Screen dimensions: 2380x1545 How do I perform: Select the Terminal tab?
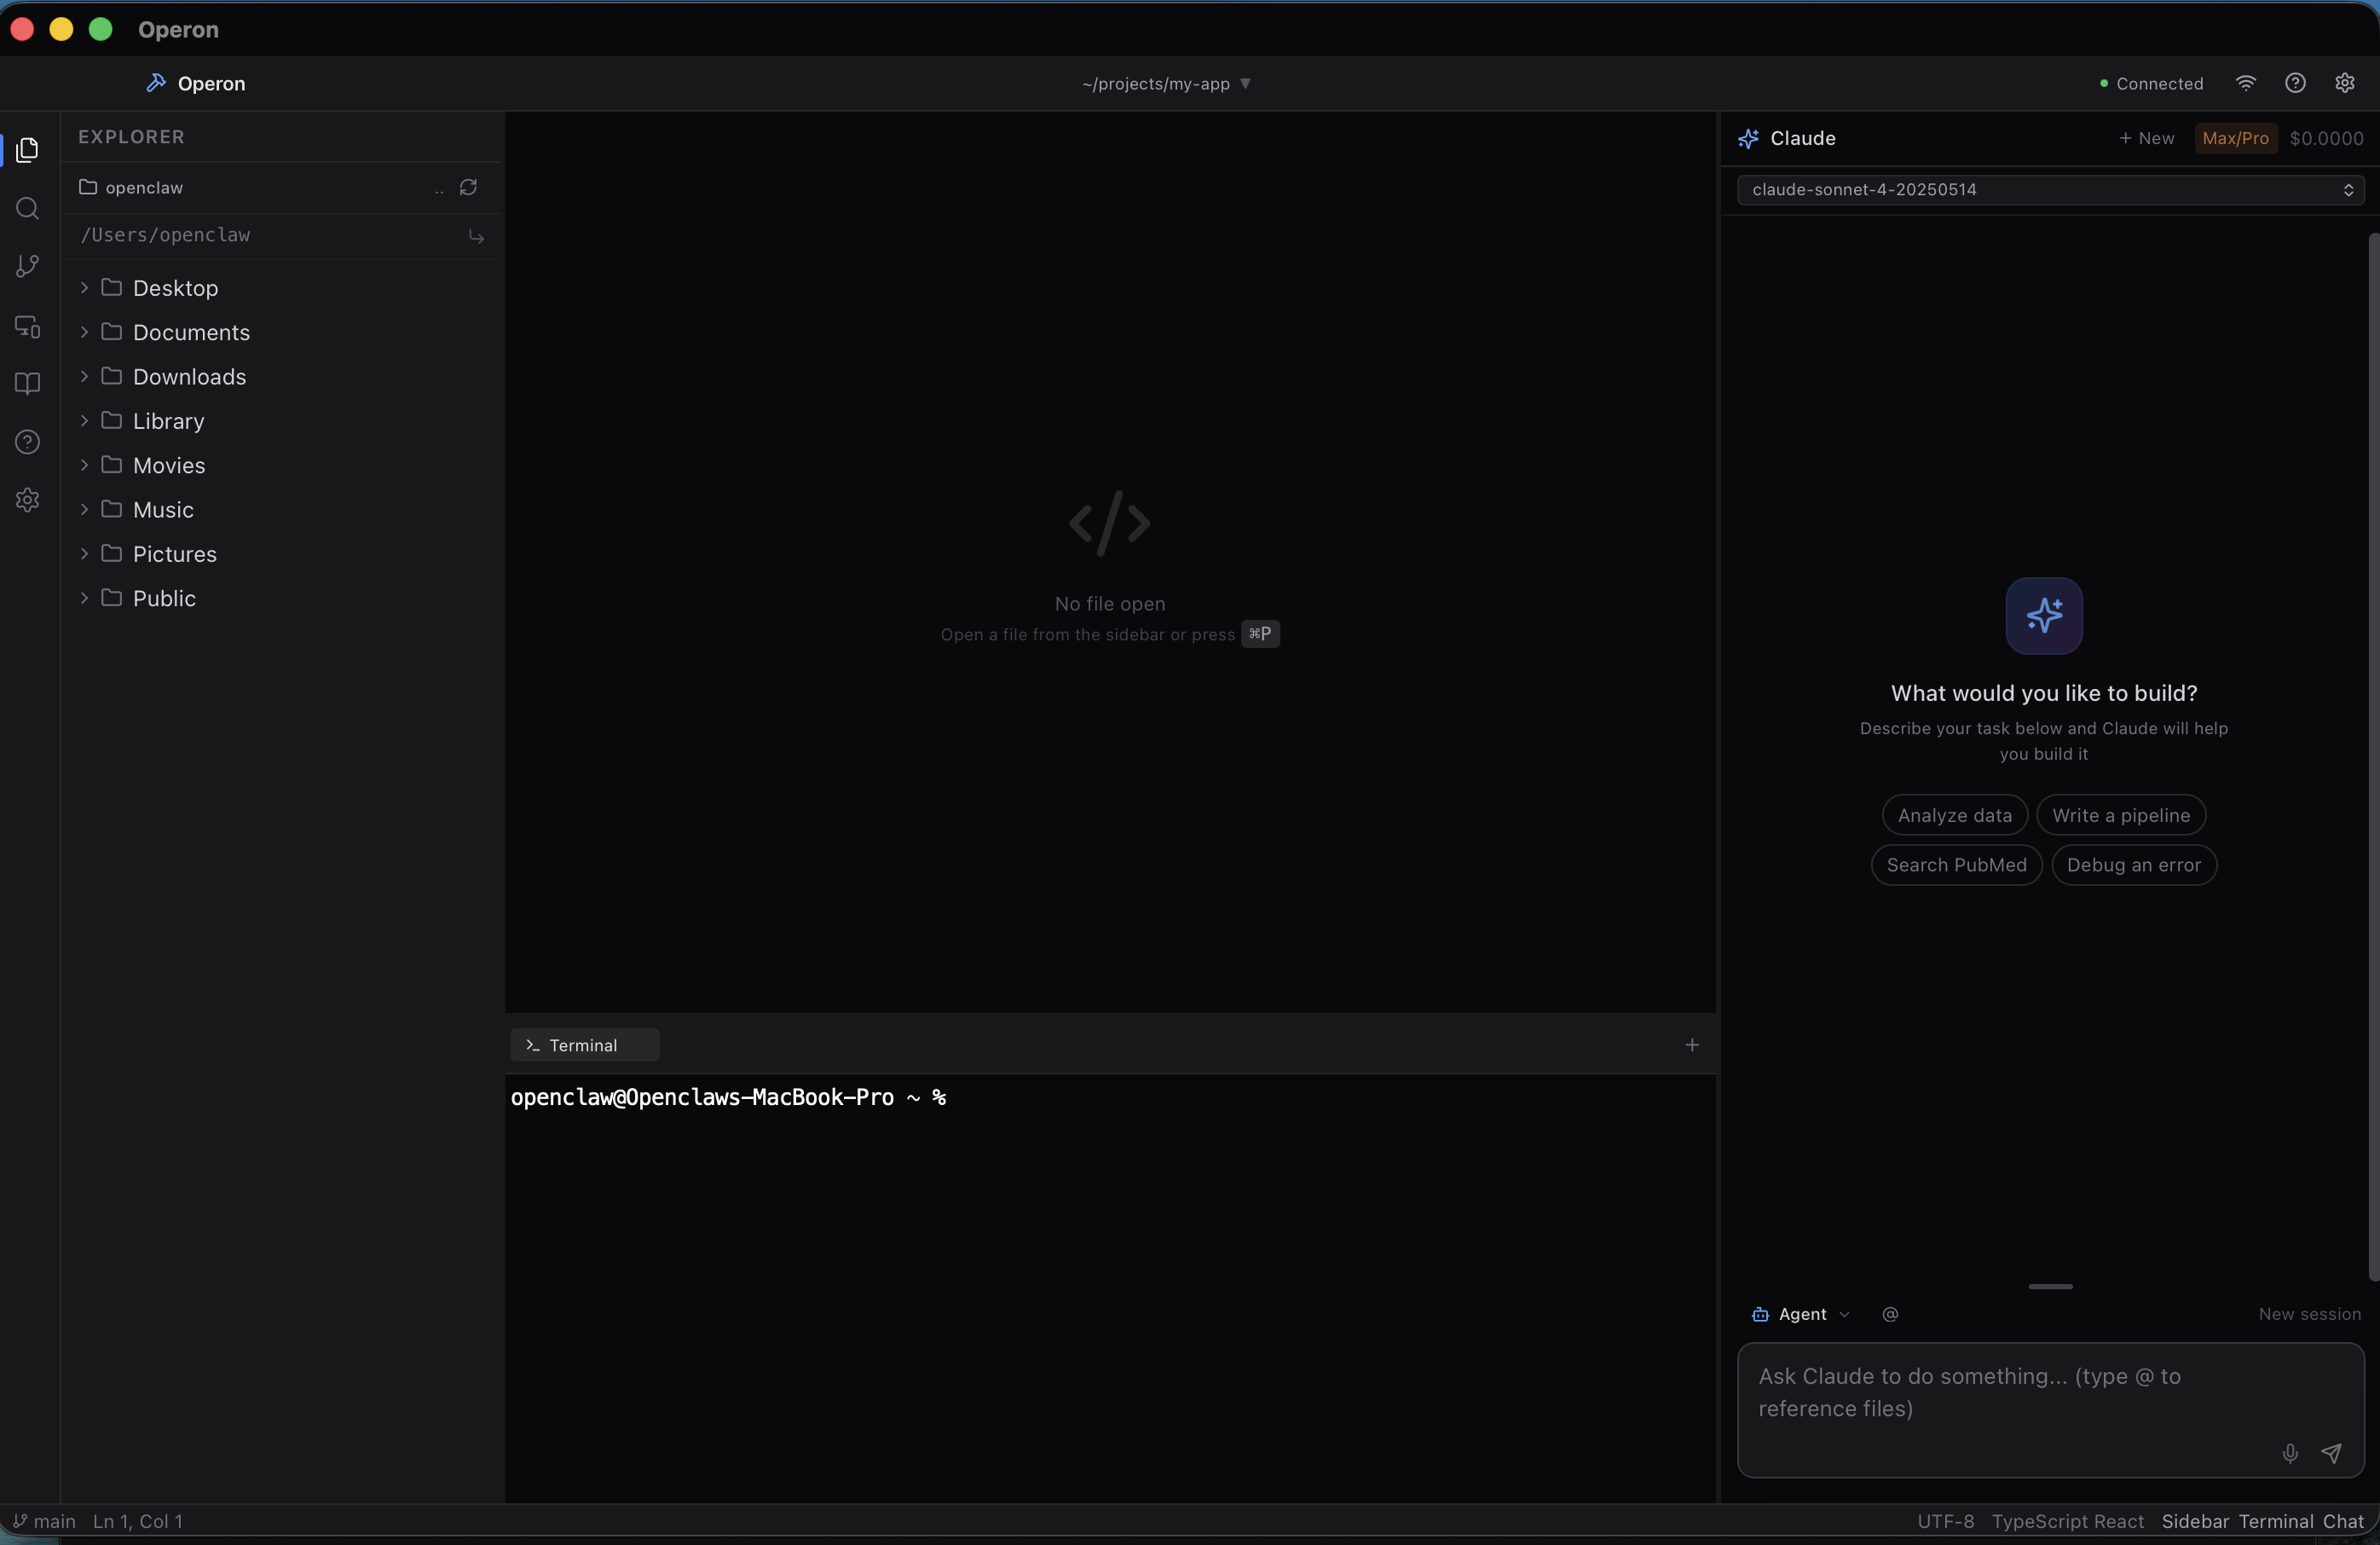coord(584,1045)
